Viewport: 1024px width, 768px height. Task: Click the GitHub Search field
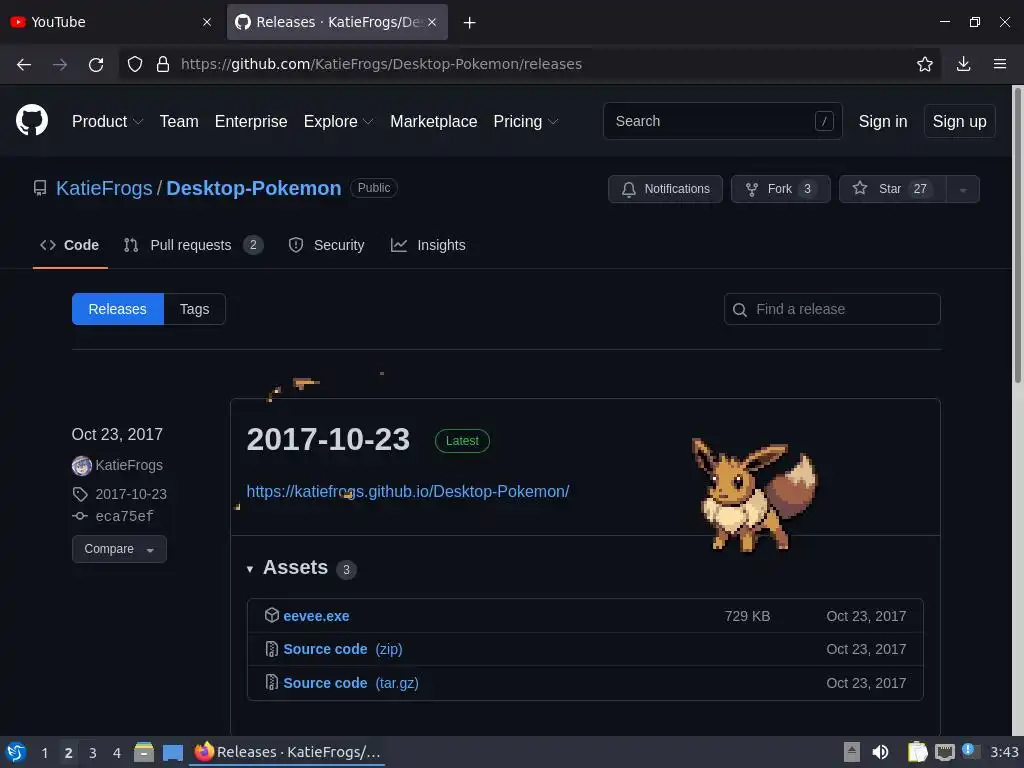(x=722, y=121)
